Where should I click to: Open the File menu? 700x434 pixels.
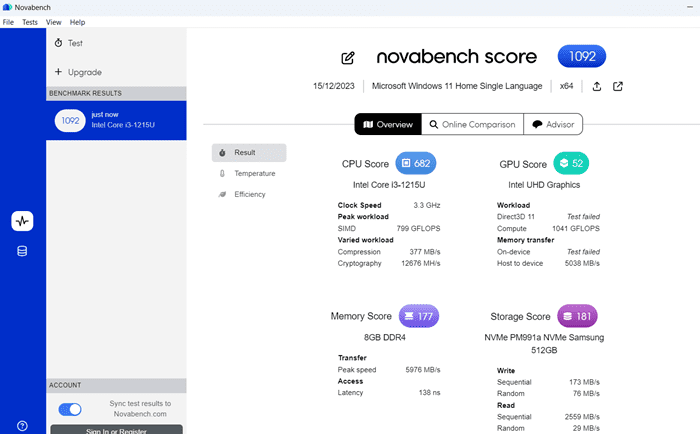click(8, 22)
